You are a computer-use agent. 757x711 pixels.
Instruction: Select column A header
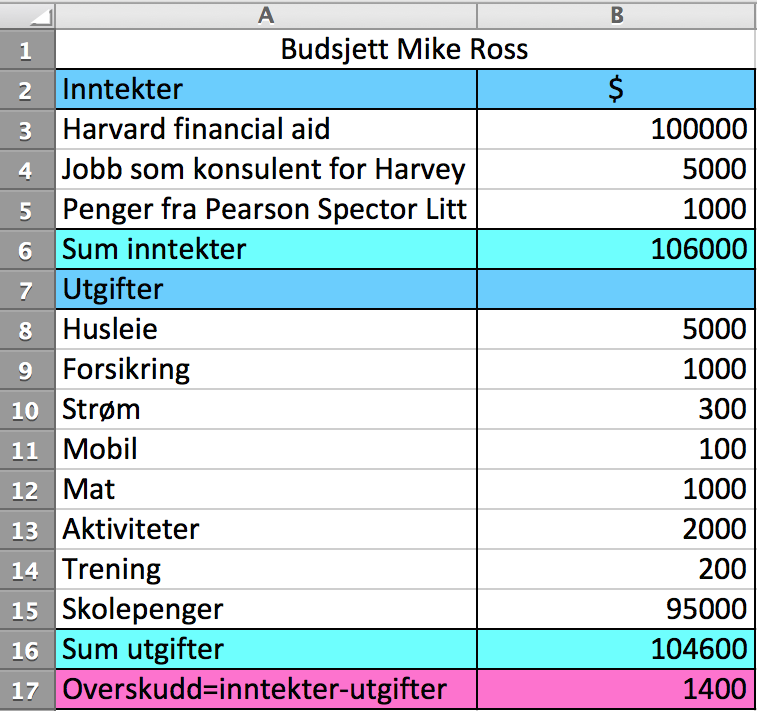(x=265, y=15)
